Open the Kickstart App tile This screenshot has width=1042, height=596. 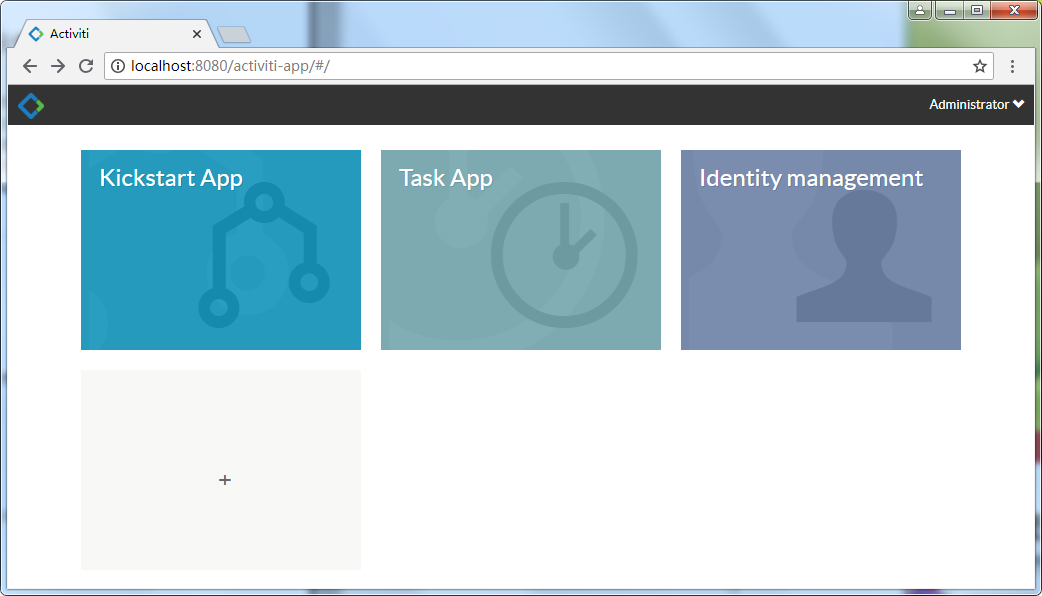point(221,250)
